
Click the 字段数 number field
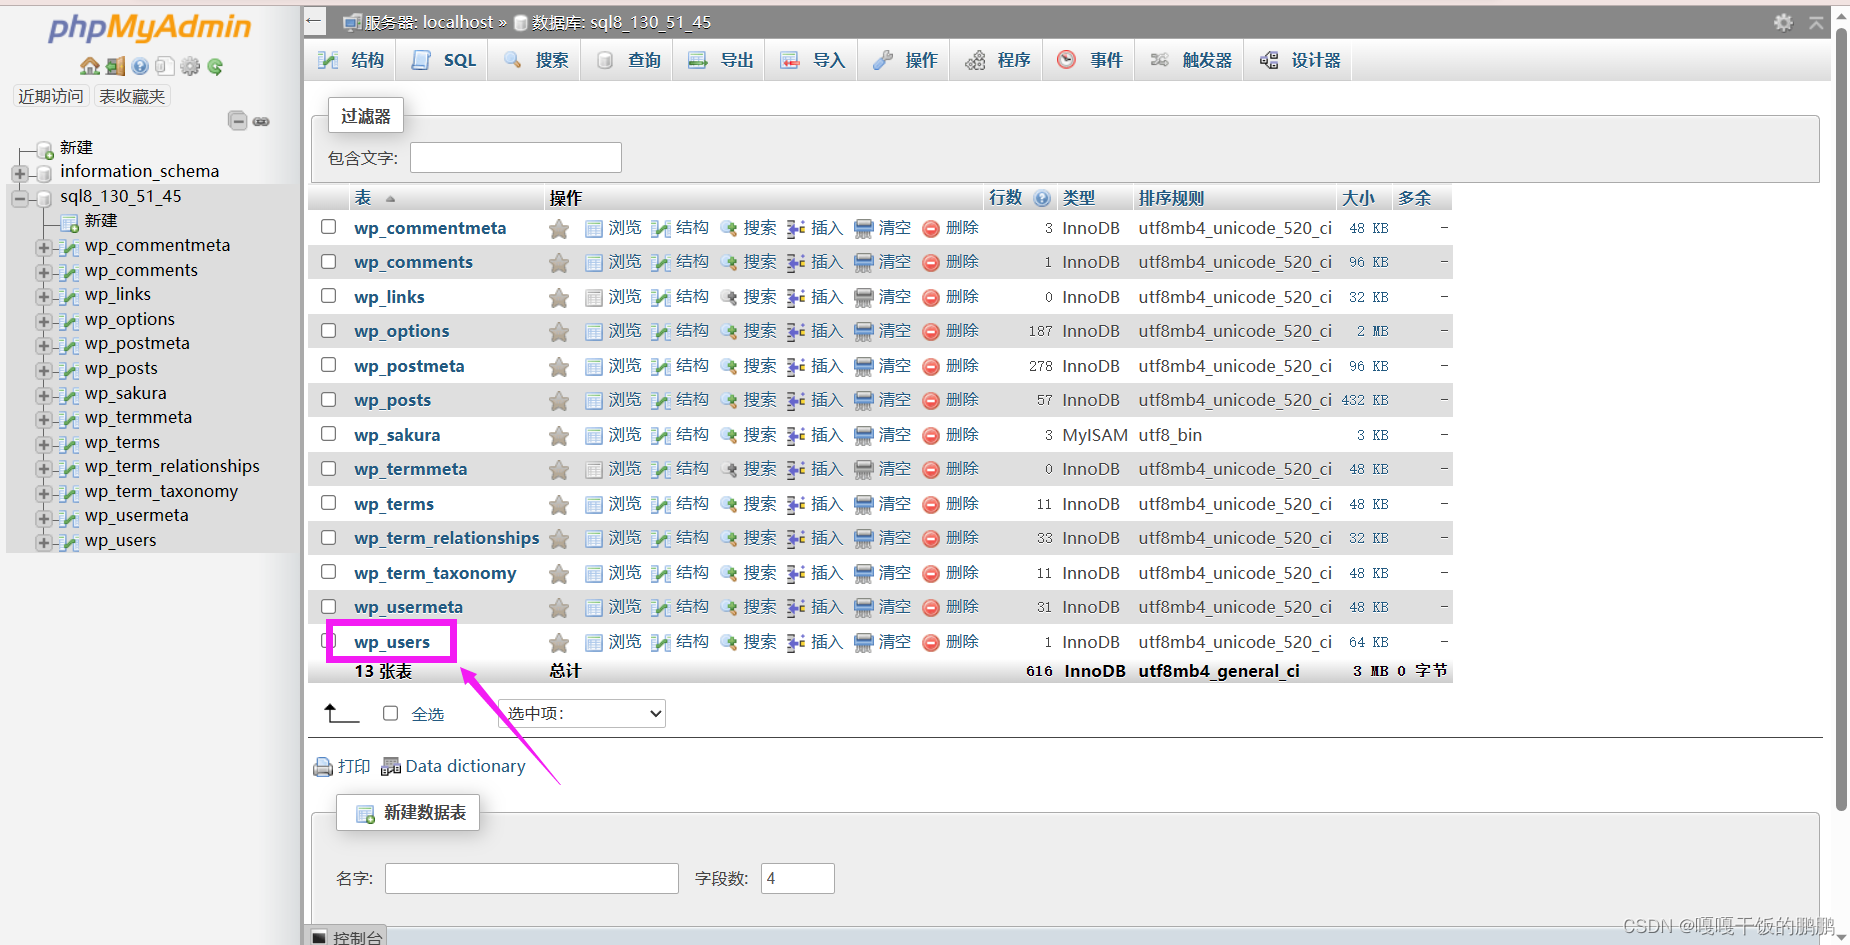(x=798, y=878)
